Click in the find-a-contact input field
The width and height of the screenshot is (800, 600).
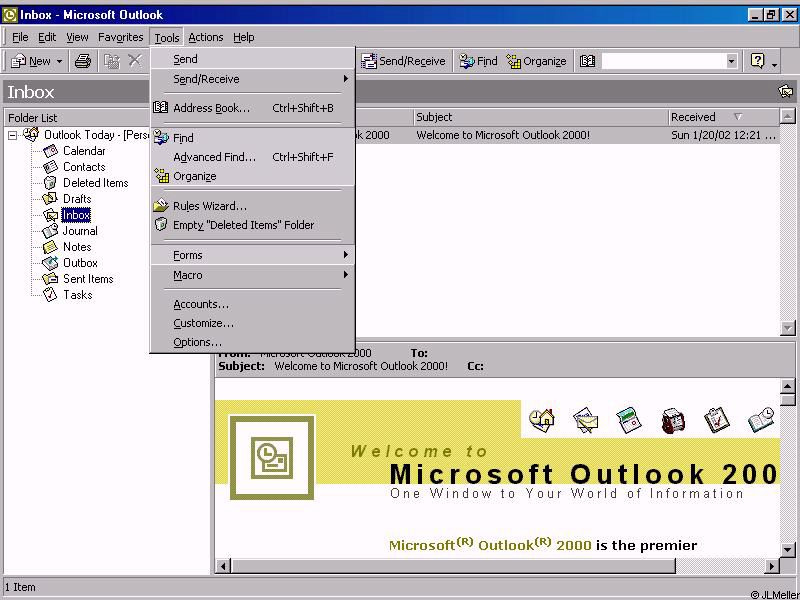pos(663,61)
